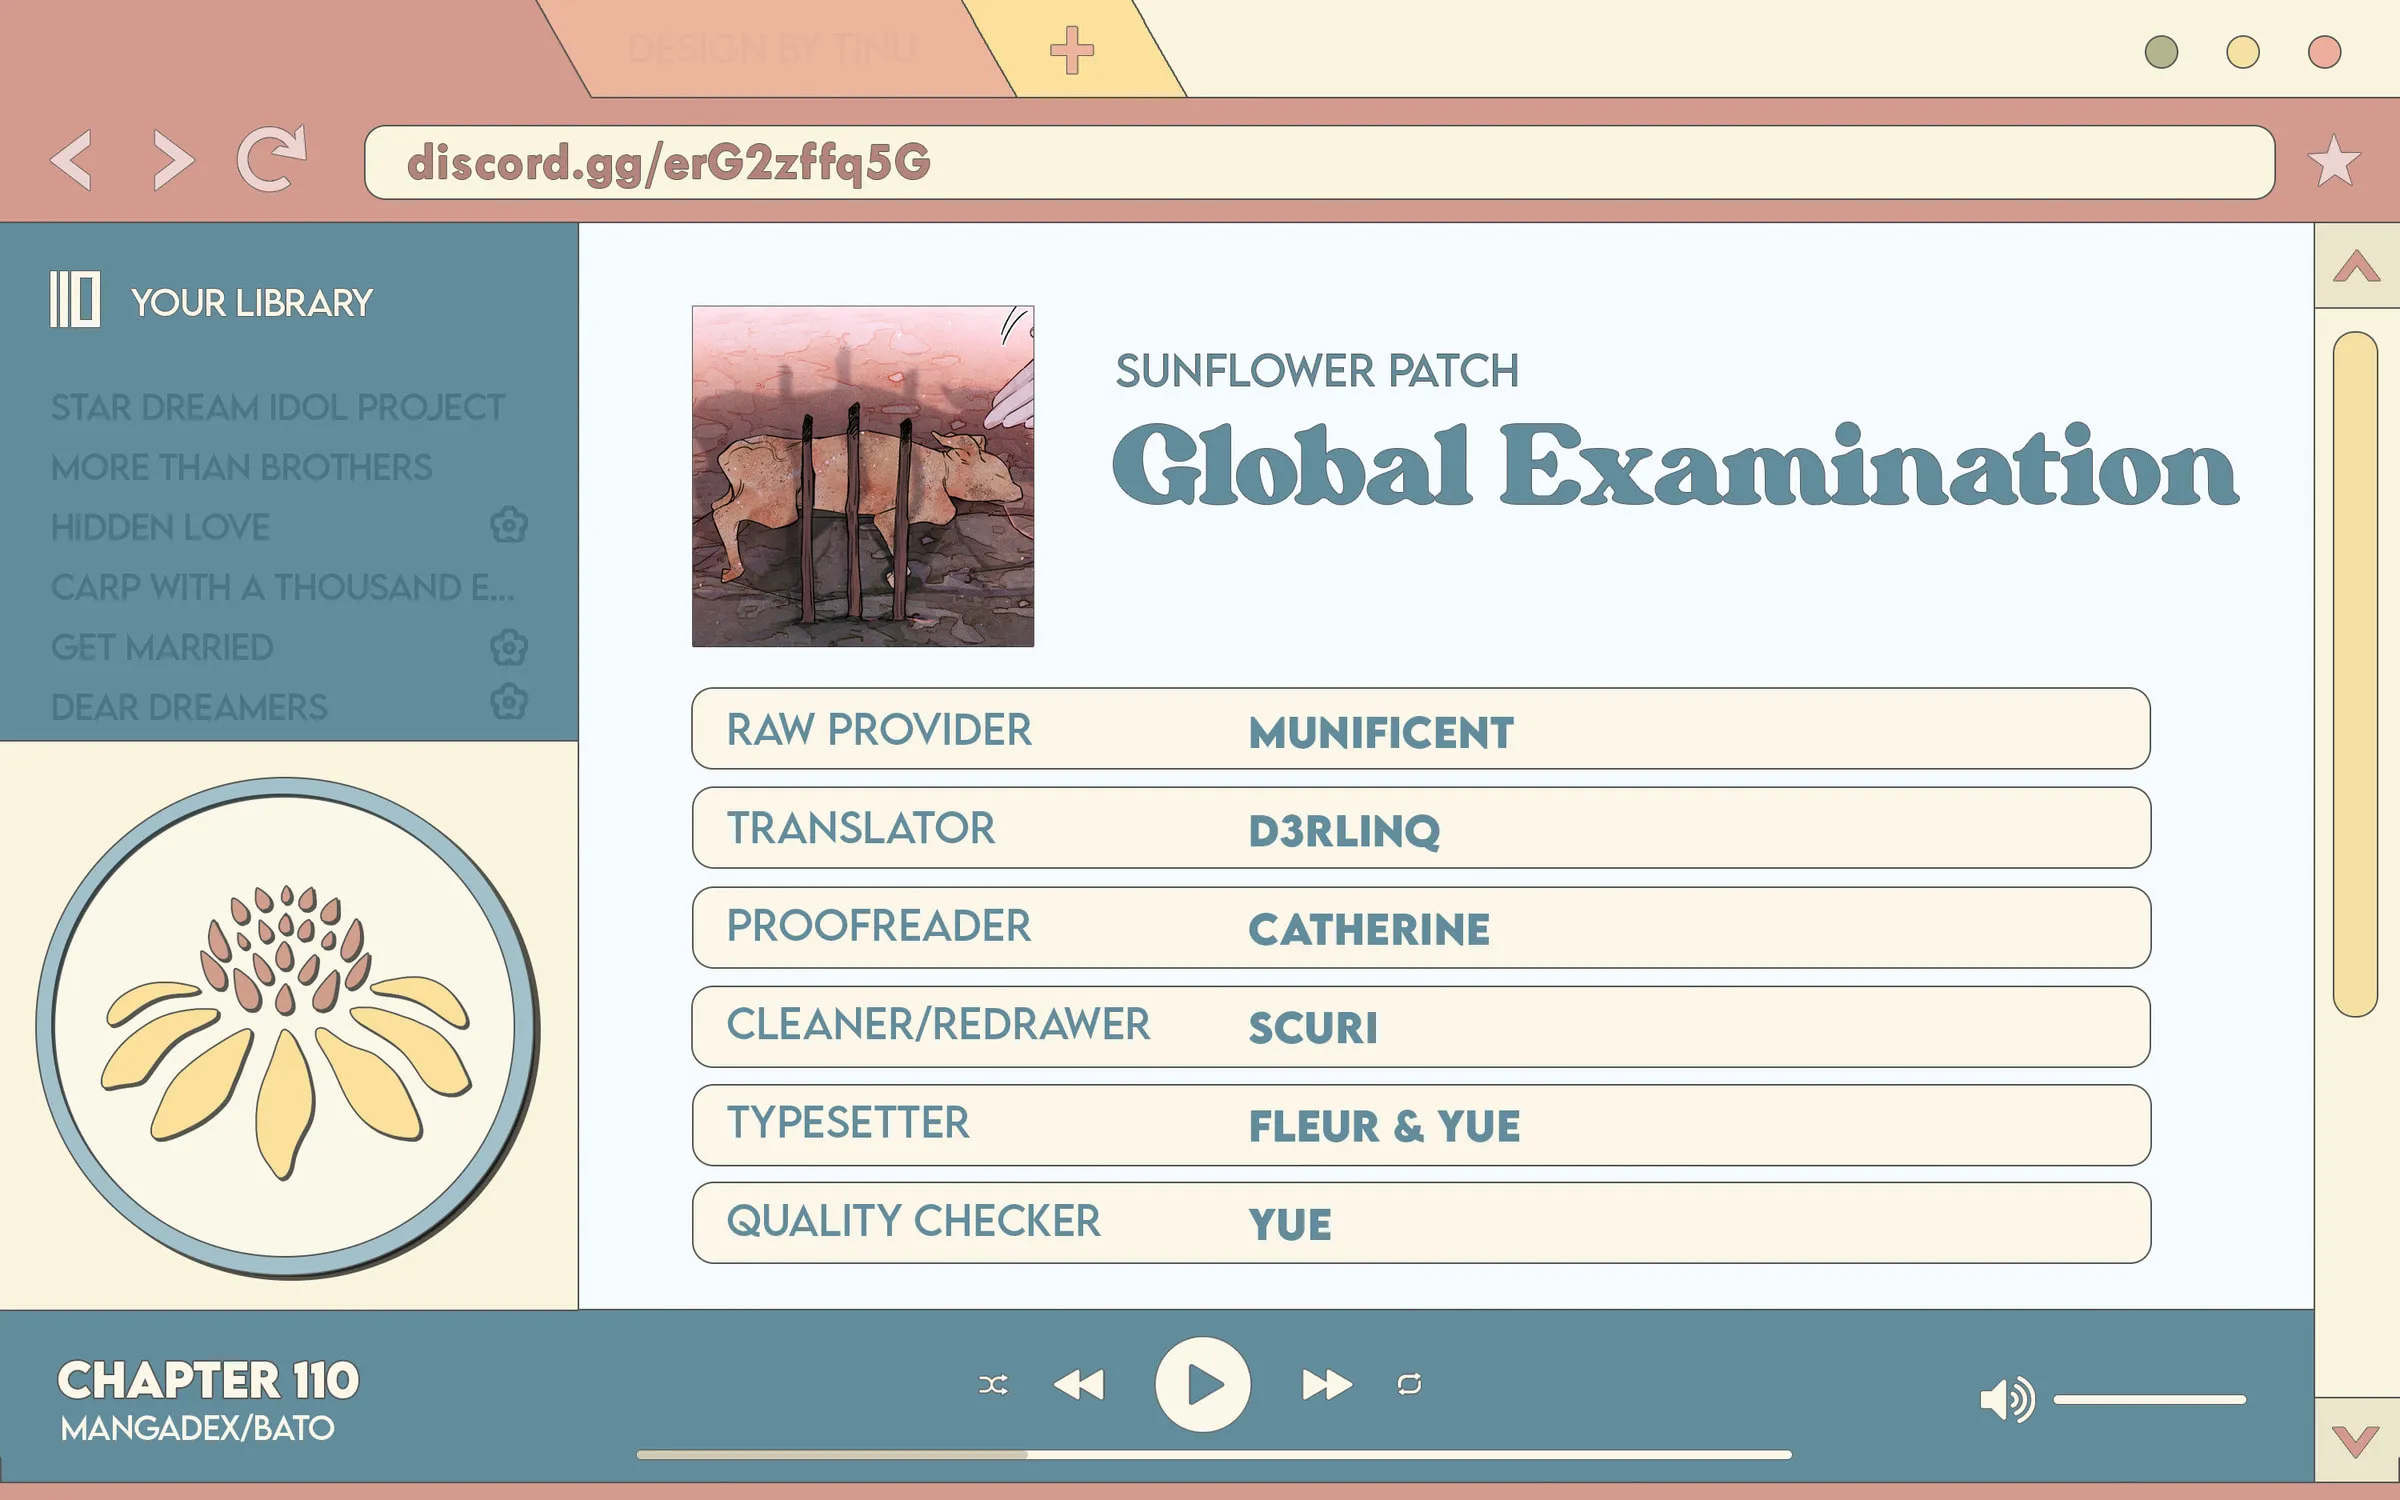Skip ahead with fast-forward button
The height and width of the screenshot is (1500, 2400).
click(x=1327, y=1385)
